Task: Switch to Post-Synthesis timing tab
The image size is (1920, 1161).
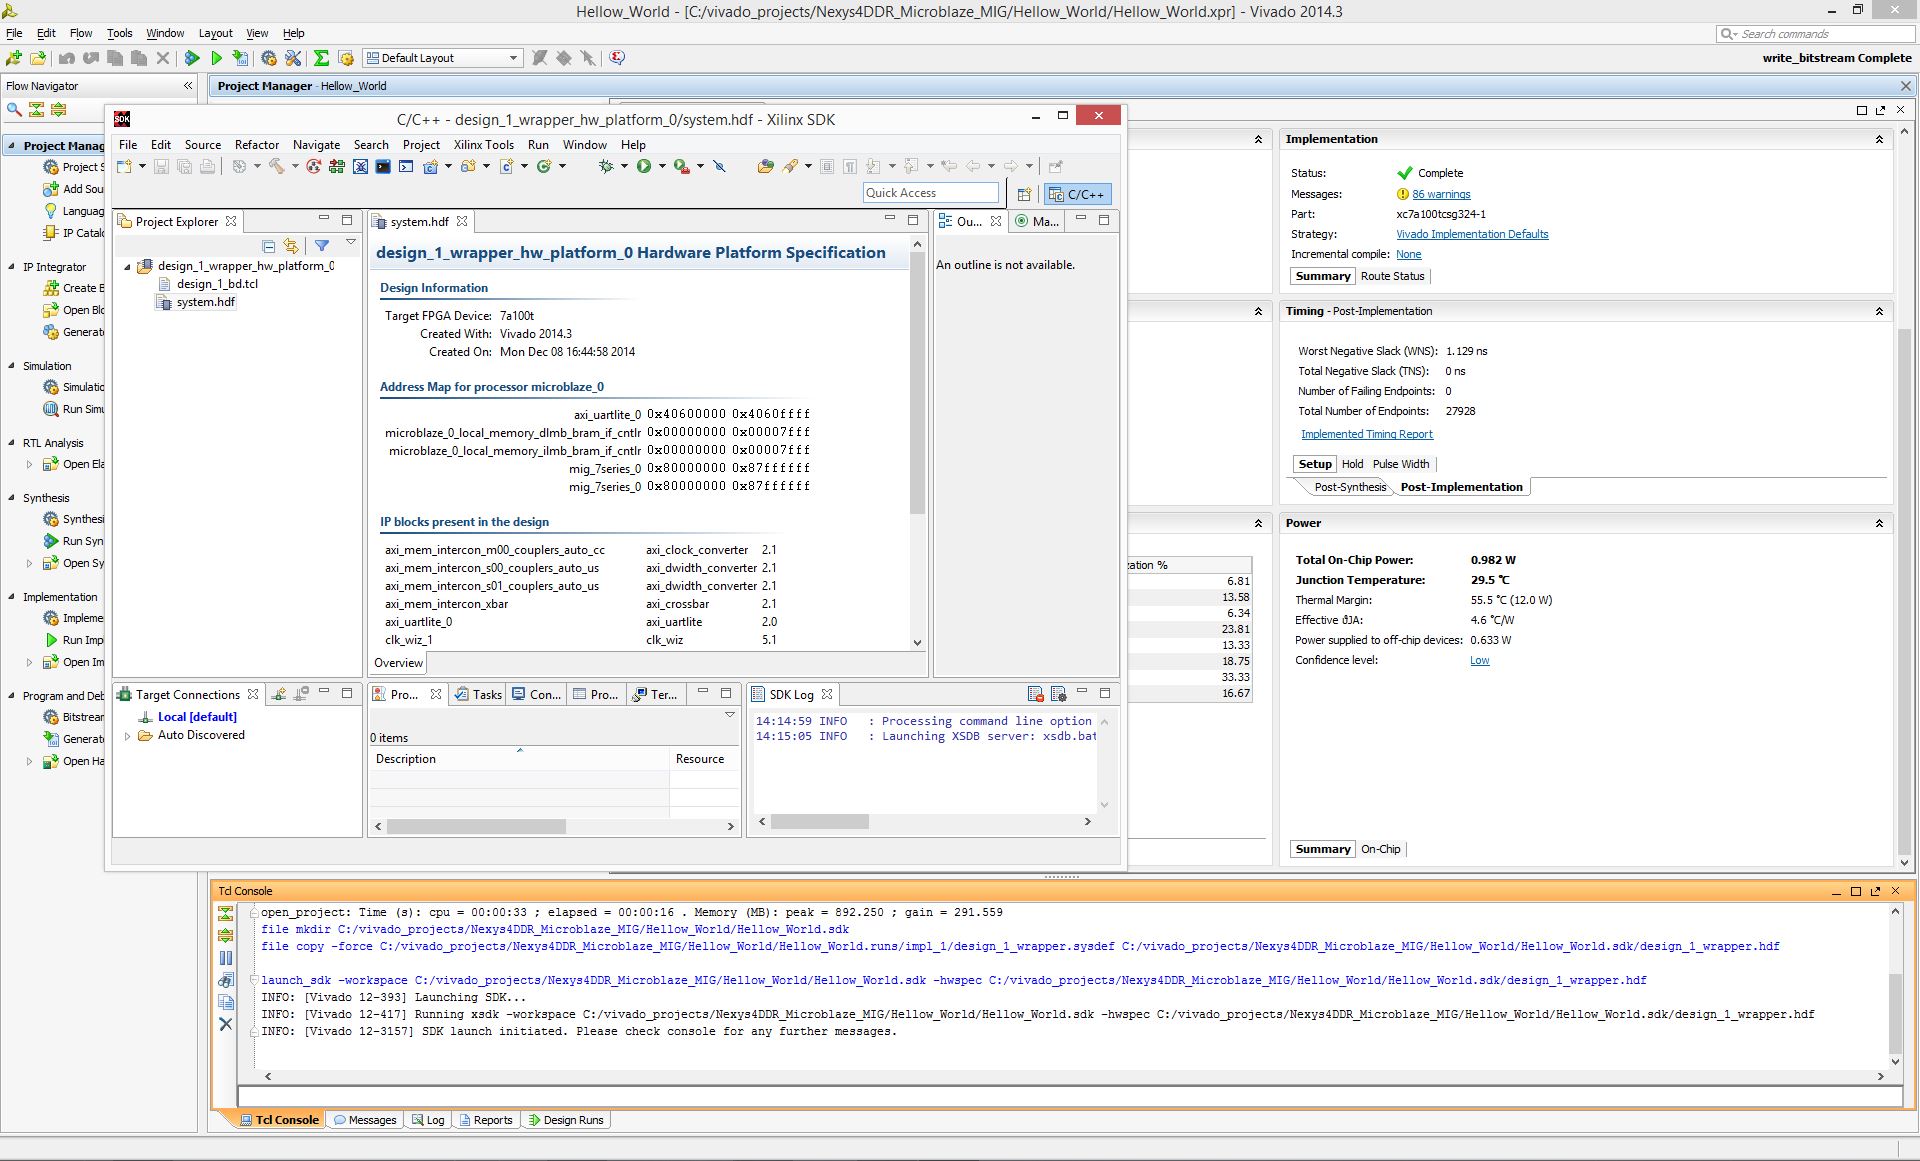Action: click(x=1350, y=487)
